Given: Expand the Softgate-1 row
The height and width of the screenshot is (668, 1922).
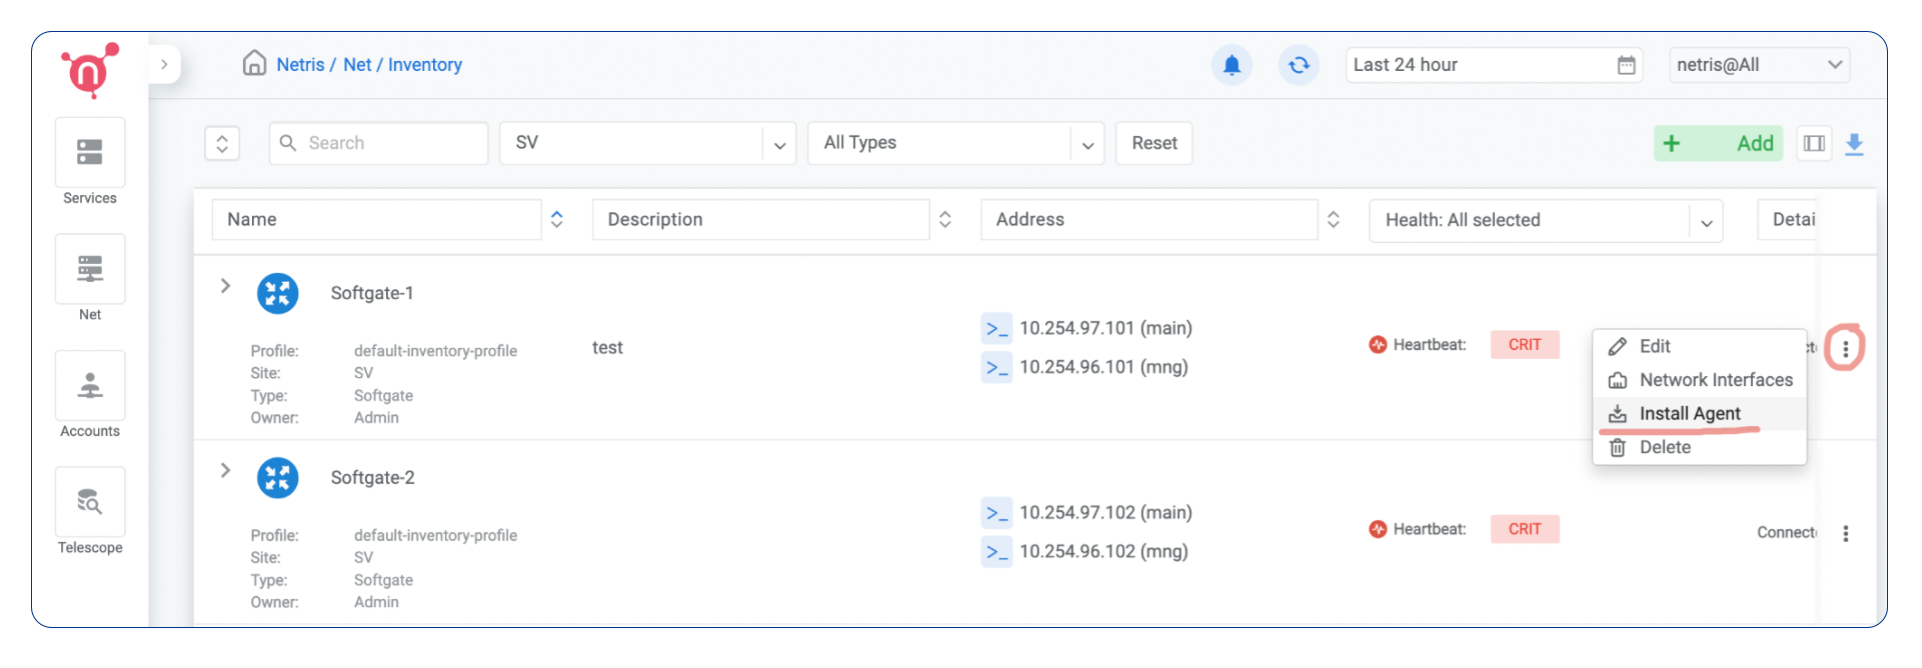Looking at the screenshot, I should click(226, 286).
